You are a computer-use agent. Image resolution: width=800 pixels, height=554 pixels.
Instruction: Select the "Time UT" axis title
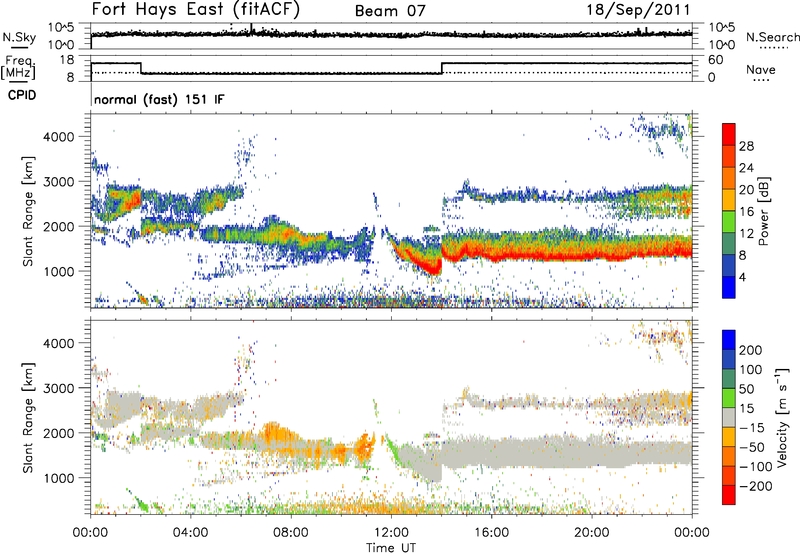point(391,548)
